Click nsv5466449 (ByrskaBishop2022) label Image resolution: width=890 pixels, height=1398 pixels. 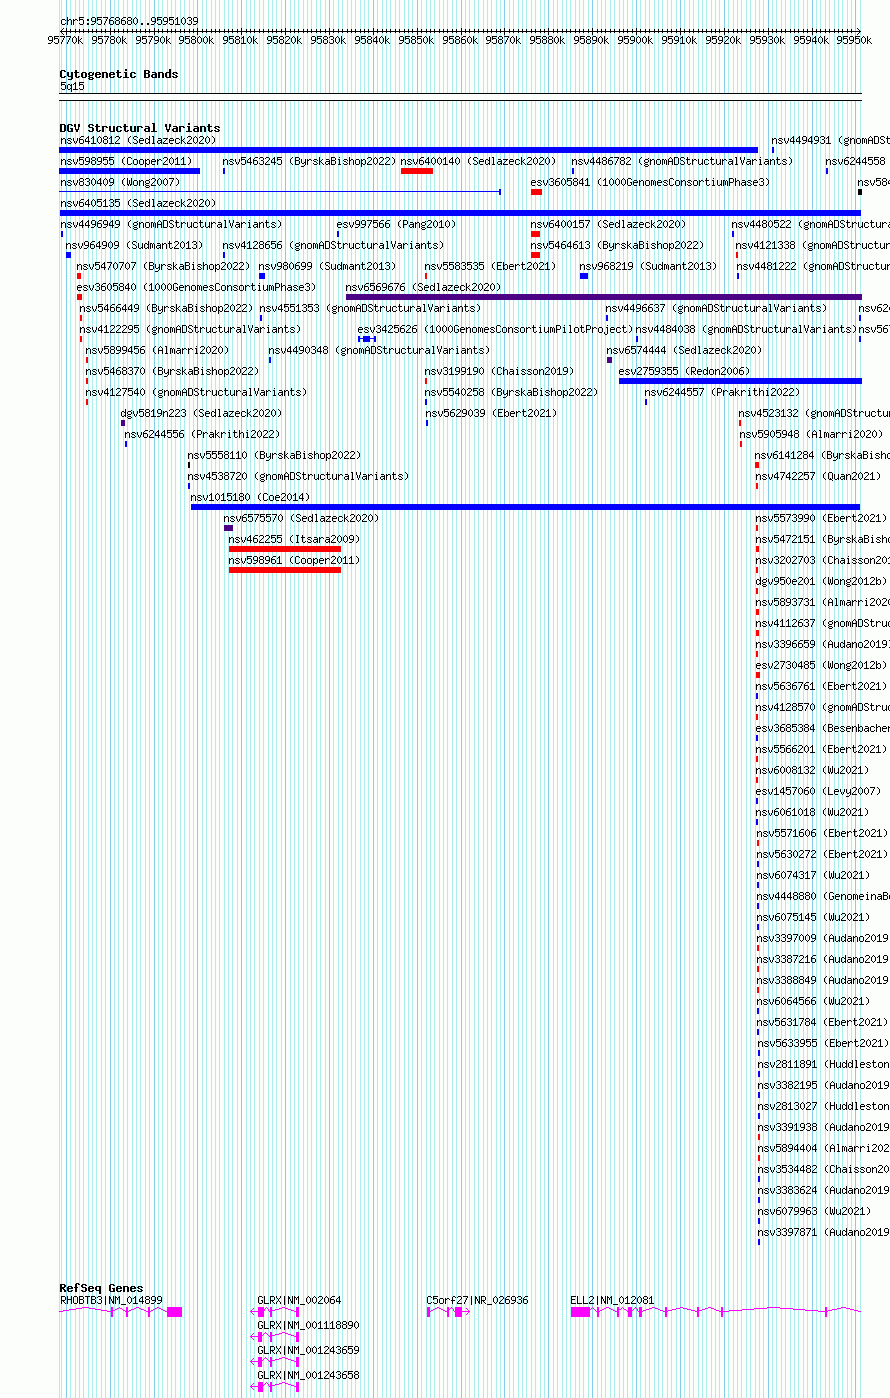166,308
